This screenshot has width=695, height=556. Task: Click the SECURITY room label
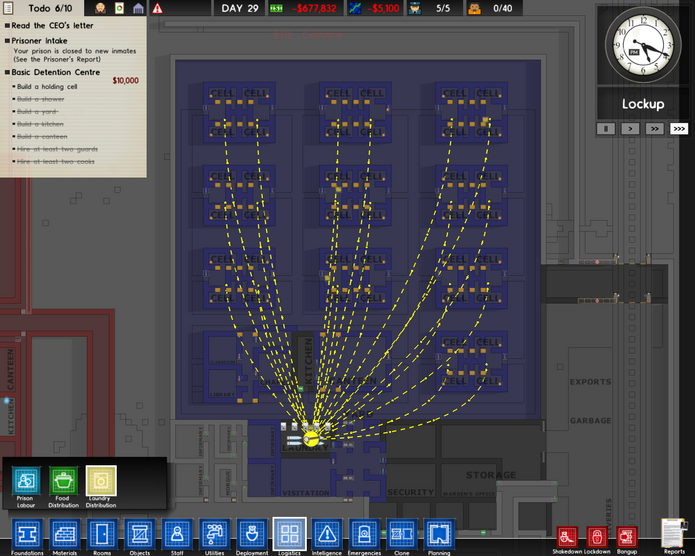pos(410,492)
